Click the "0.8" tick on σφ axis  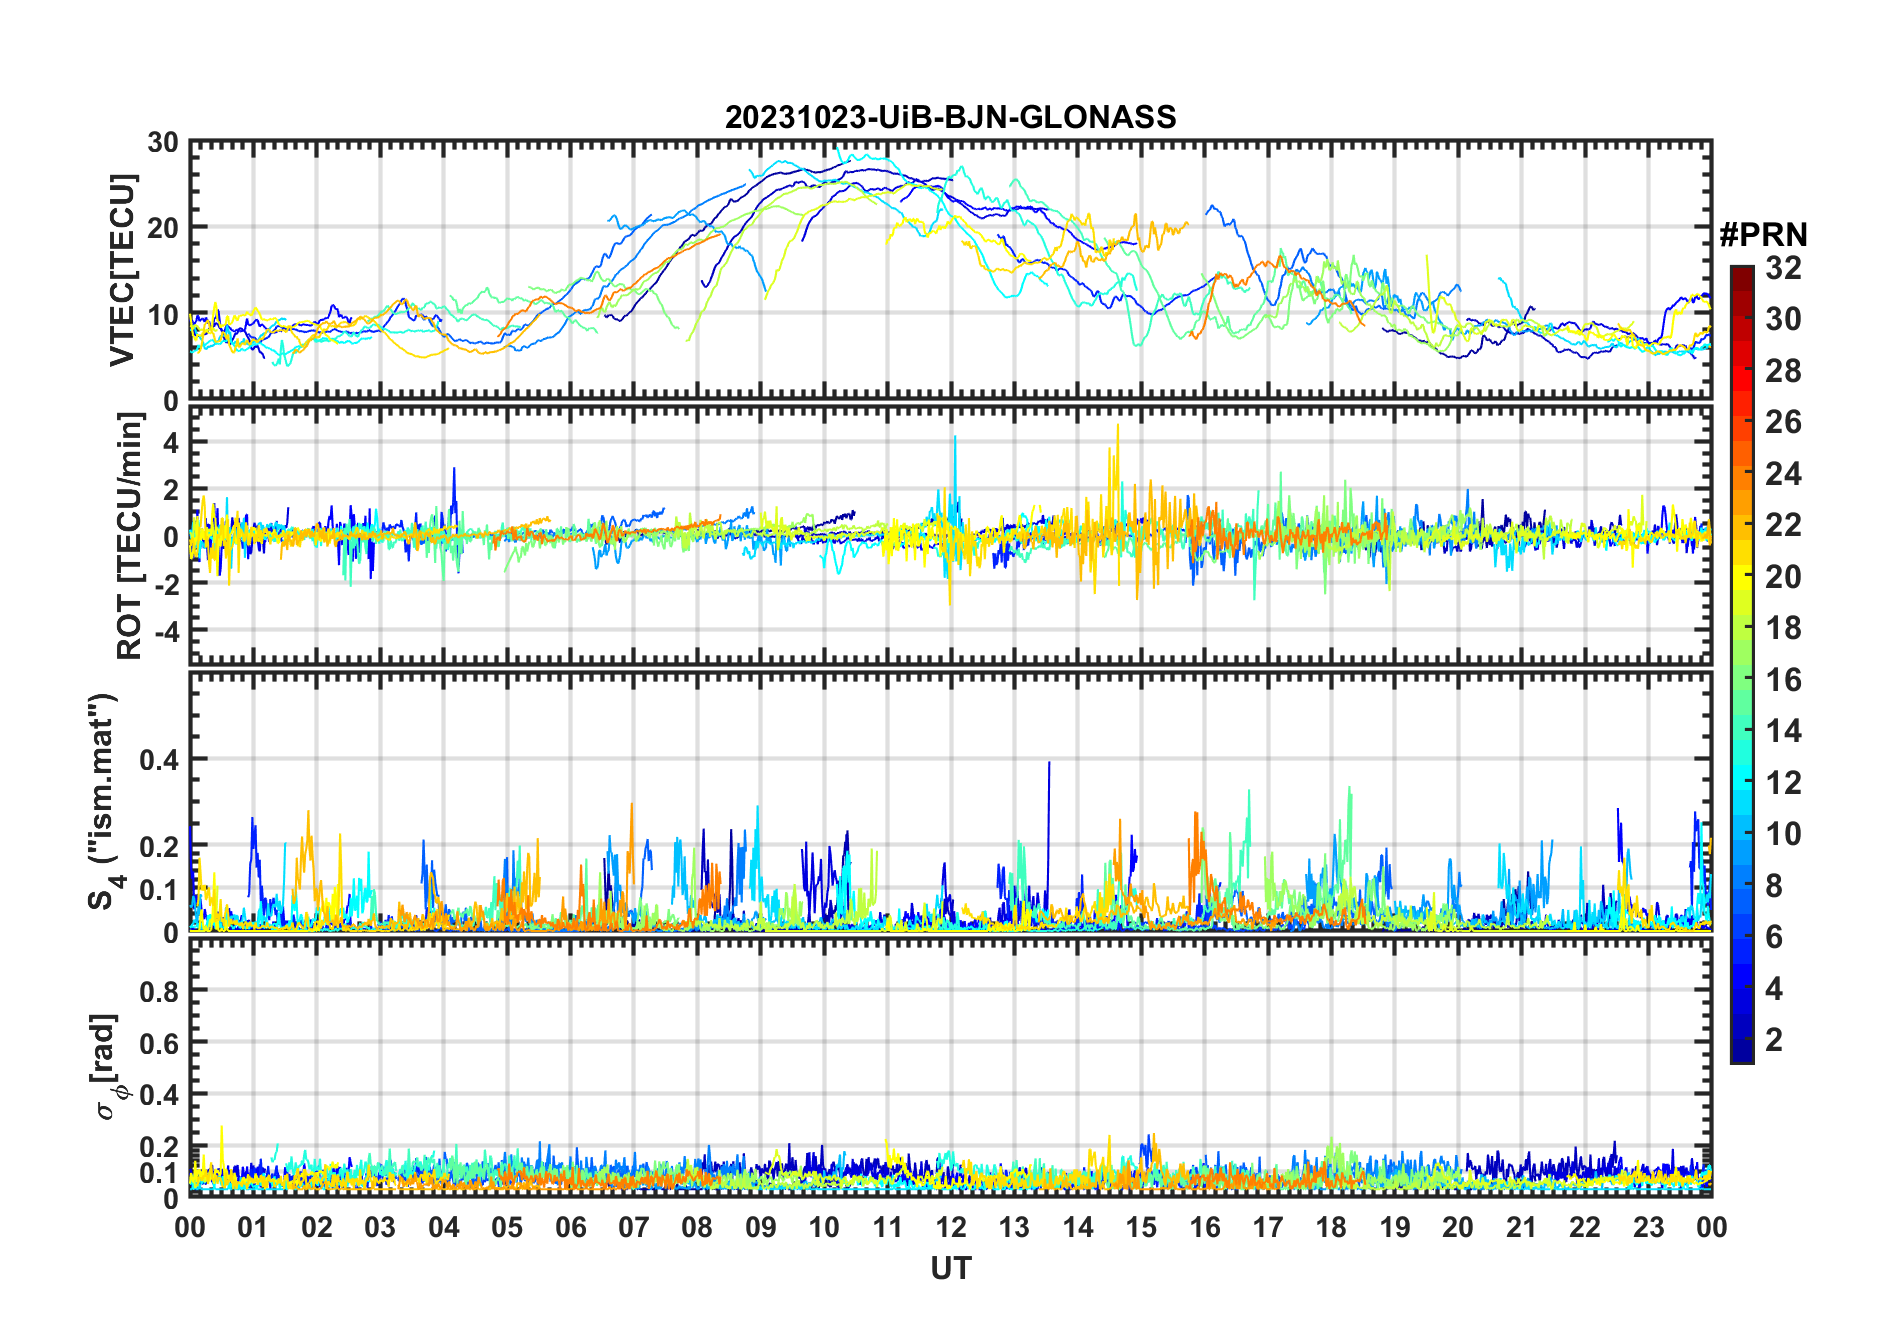pyautogui.click(x=159, y=991)
